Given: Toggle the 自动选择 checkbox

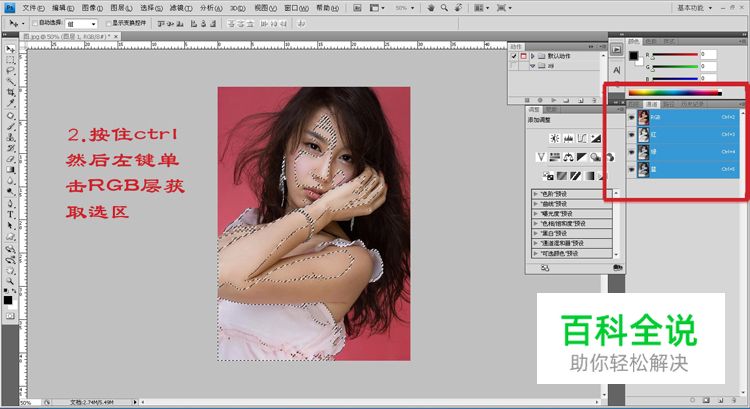Looking at the screenshot, I should point(37,21).
